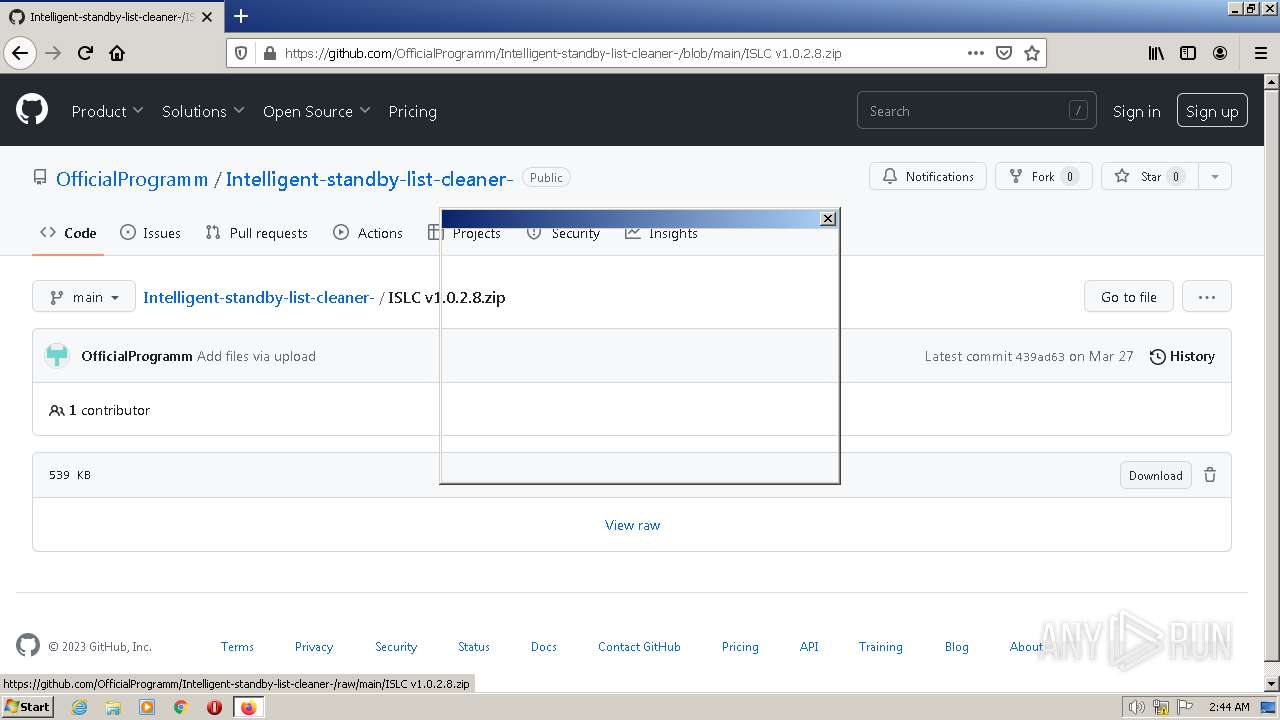Open the Insights tab
This screenshot has height=720, width=1280.
coord(661,233)
